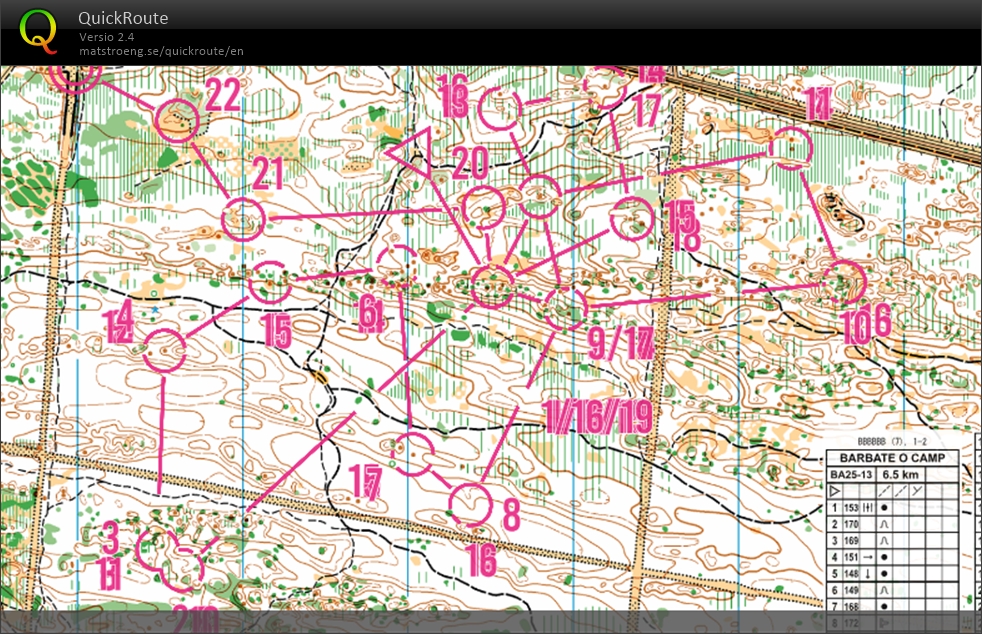Select the pink start triangle on the map
Viewport: 982px width, 634px height.
pyautogui.click(x=412, y=155)
